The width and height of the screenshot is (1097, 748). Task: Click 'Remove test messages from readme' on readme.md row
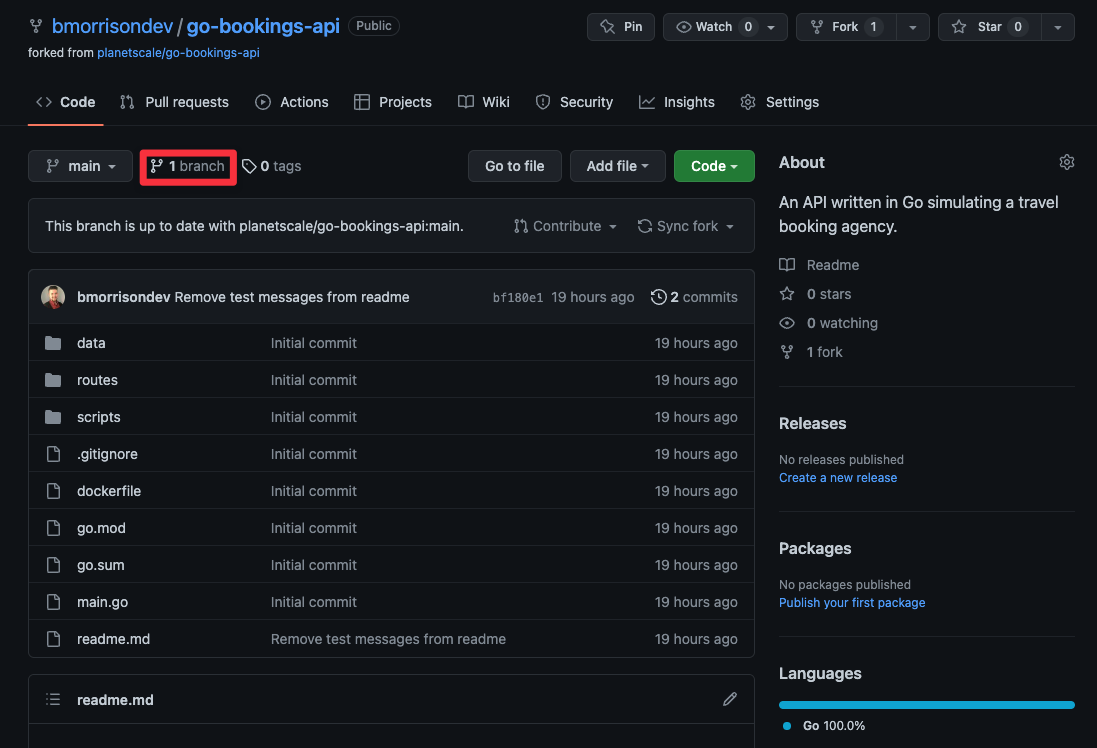(x=388, y=639)
